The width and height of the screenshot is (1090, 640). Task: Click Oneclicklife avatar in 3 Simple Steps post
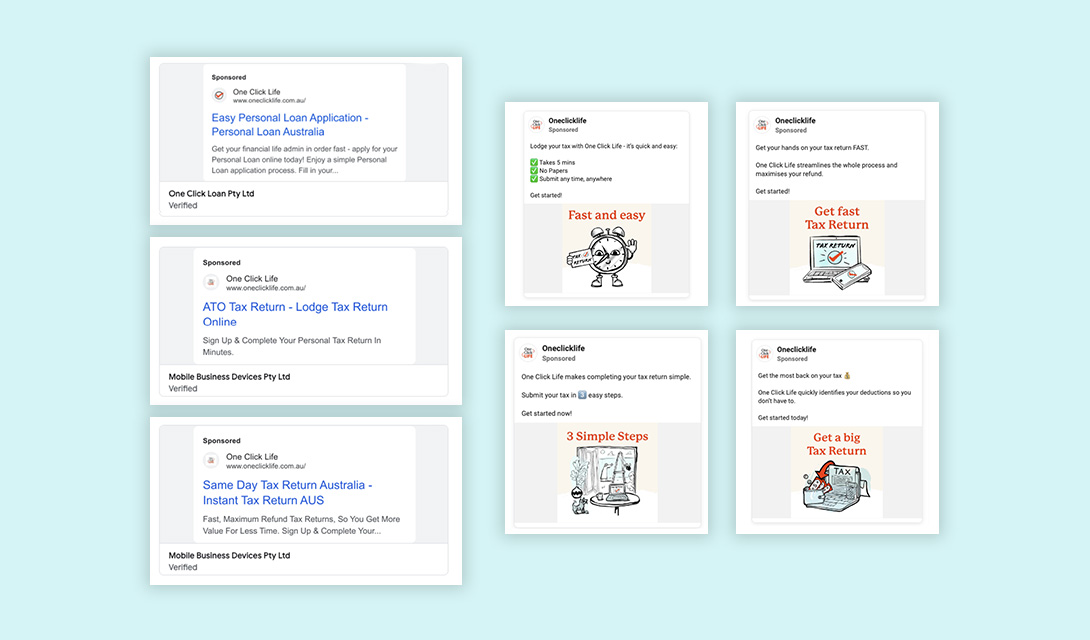[x=528, y=352]
